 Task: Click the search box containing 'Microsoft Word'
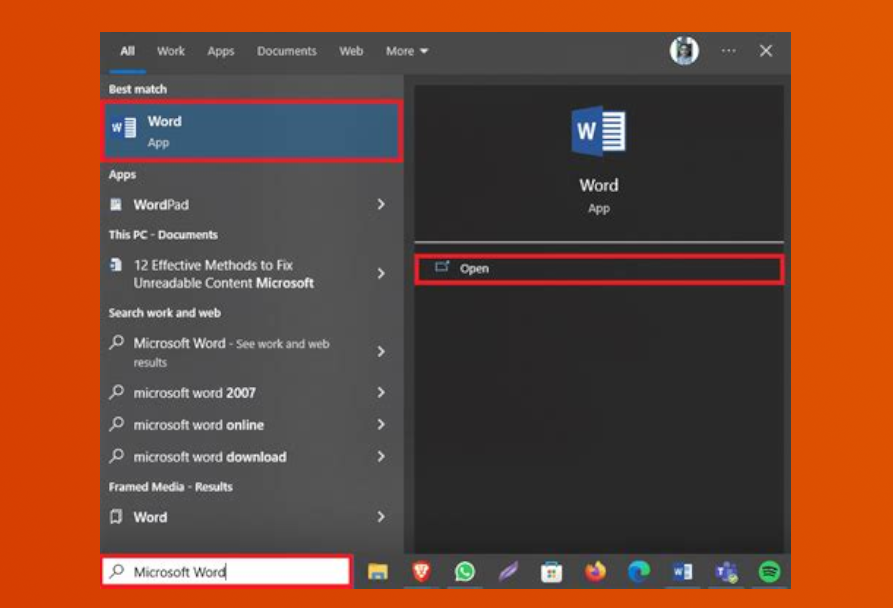pyautogui.click(x=228, y=572)
